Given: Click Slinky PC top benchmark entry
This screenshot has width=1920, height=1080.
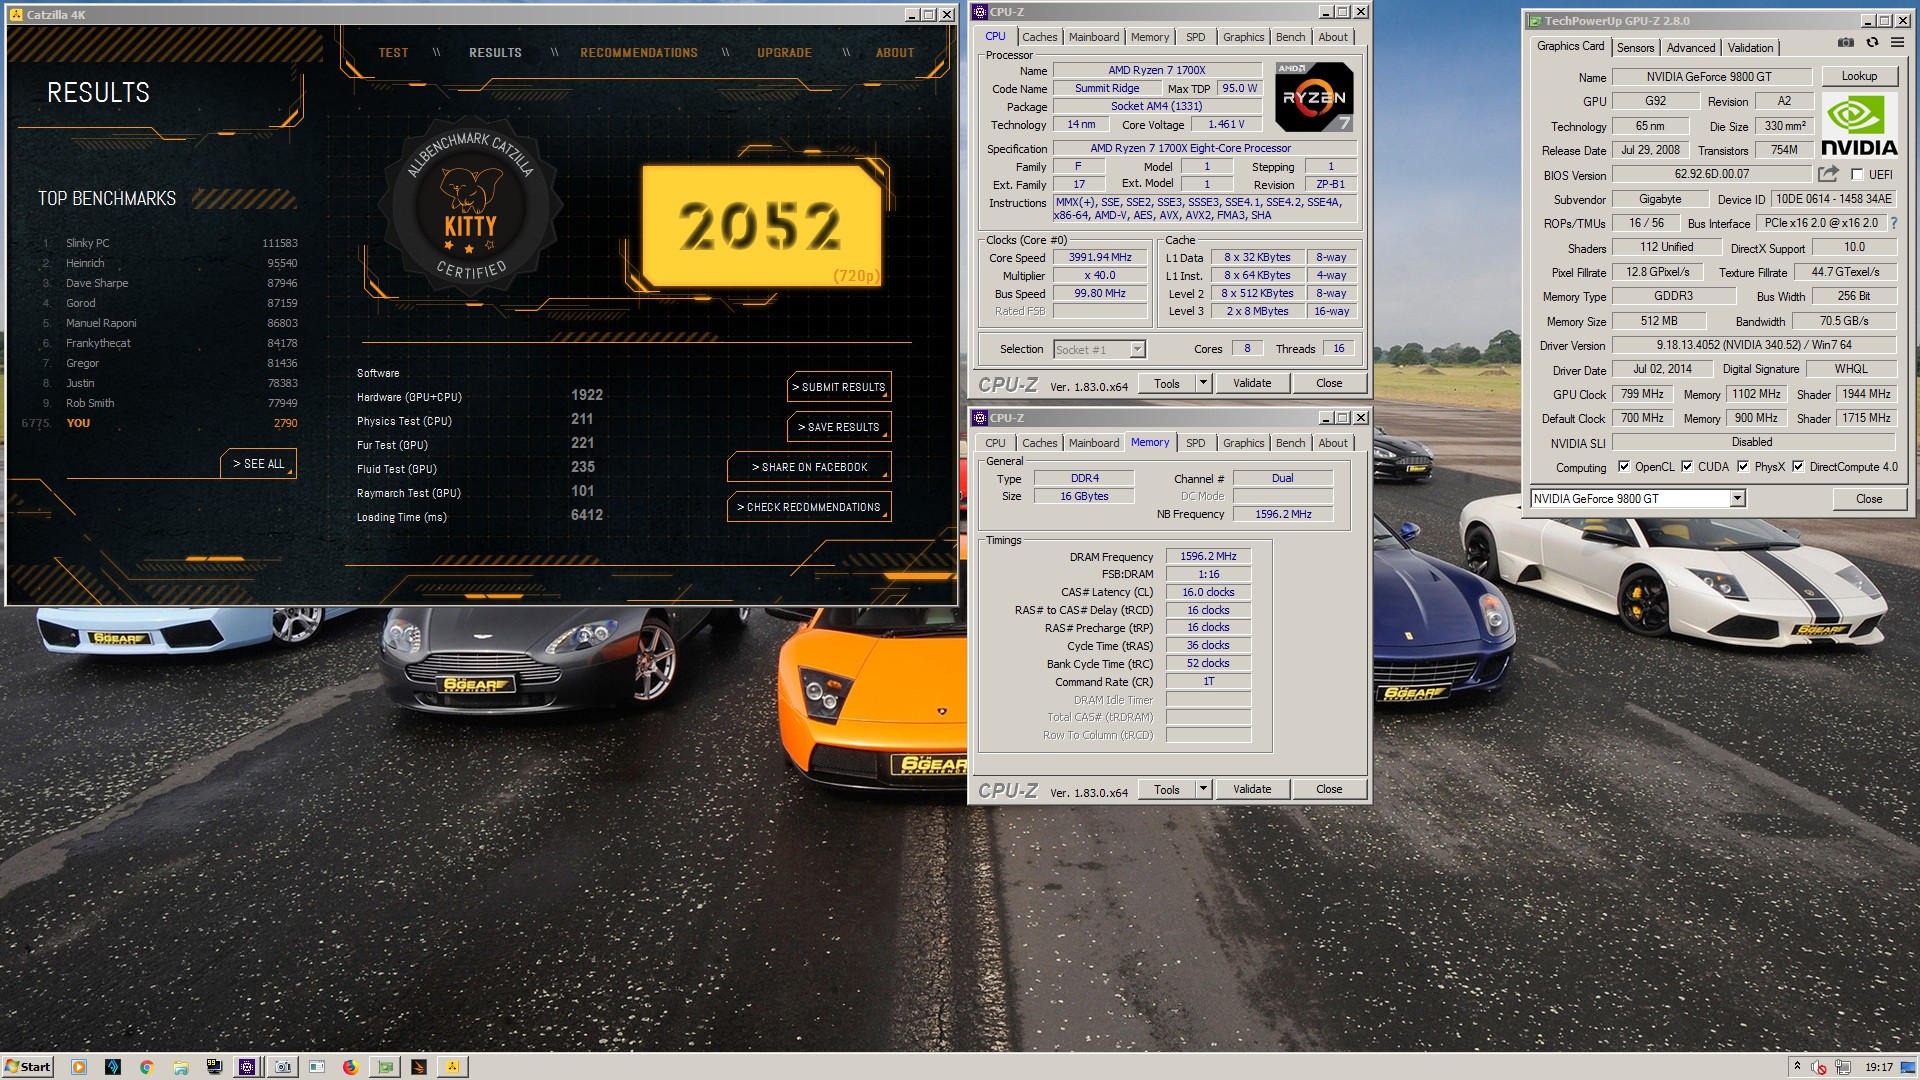Looking at the screenshot, I should click(170, 243).
